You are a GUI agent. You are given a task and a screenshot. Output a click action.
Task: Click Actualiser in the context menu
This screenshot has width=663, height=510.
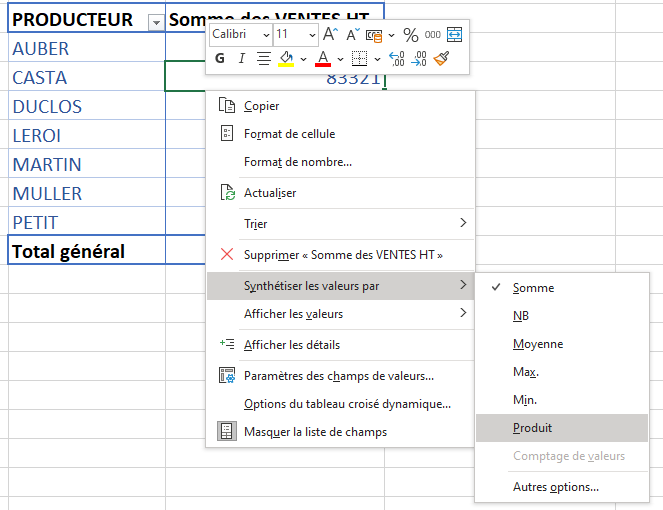269,193
